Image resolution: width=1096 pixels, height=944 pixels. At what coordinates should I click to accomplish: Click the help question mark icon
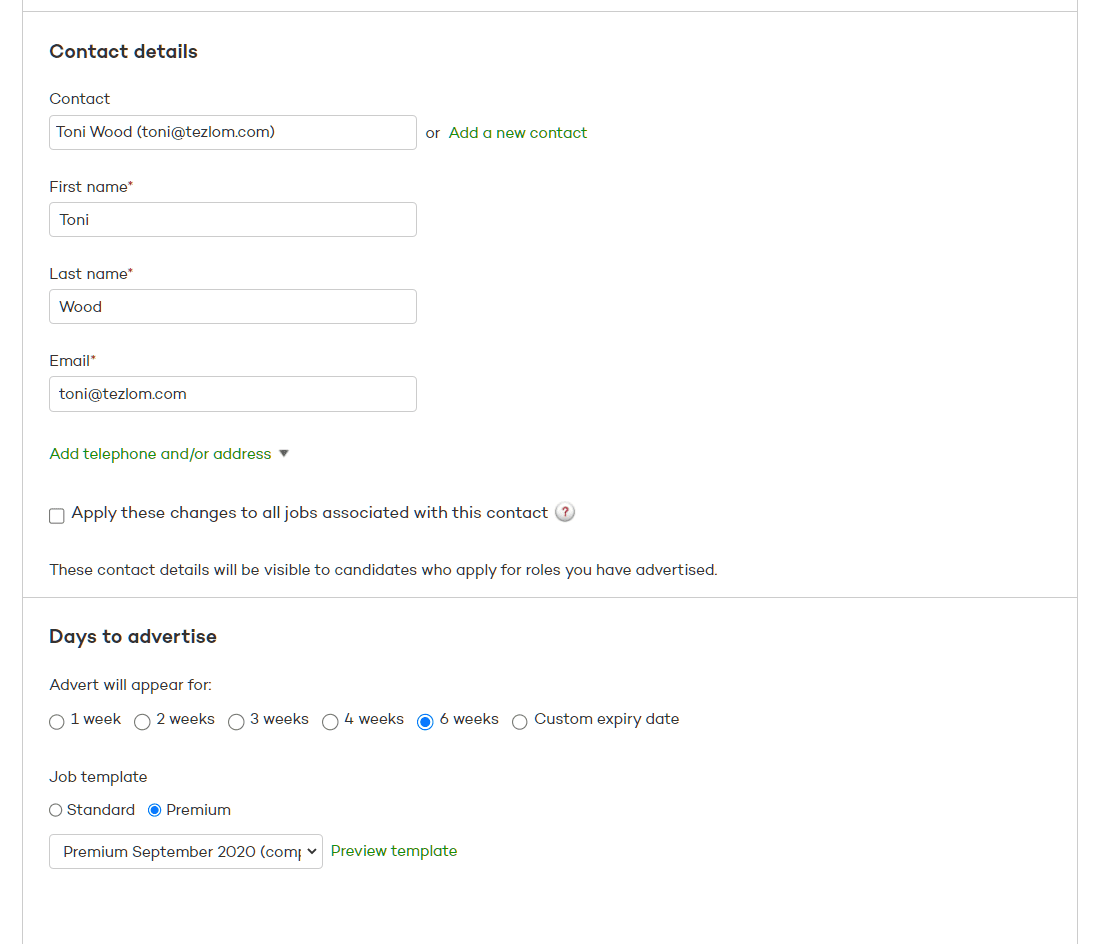[x=565, y=512]
